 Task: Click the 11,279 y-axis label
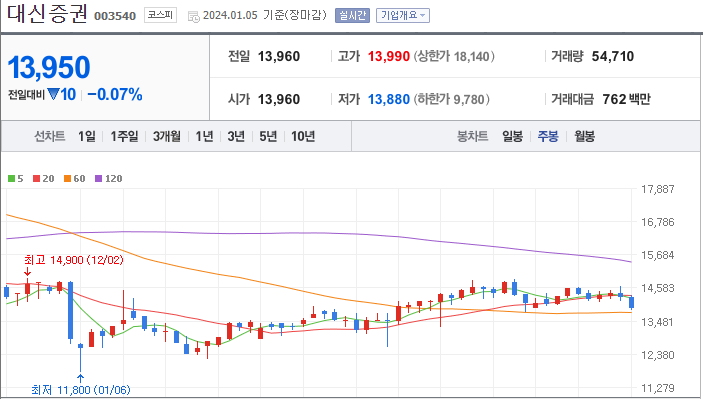[x=657, y=388]
